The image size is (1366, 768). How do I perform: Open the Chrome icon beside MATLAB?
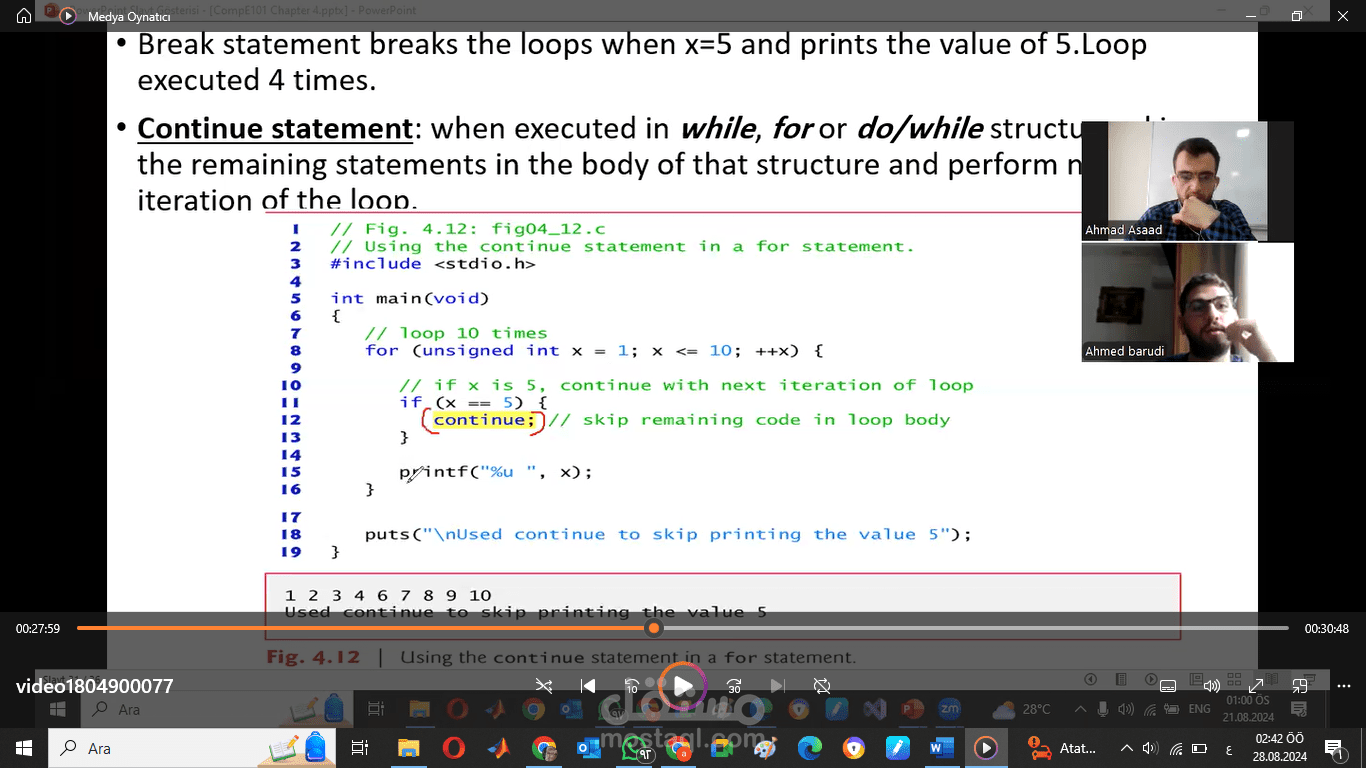coord(543,748)
